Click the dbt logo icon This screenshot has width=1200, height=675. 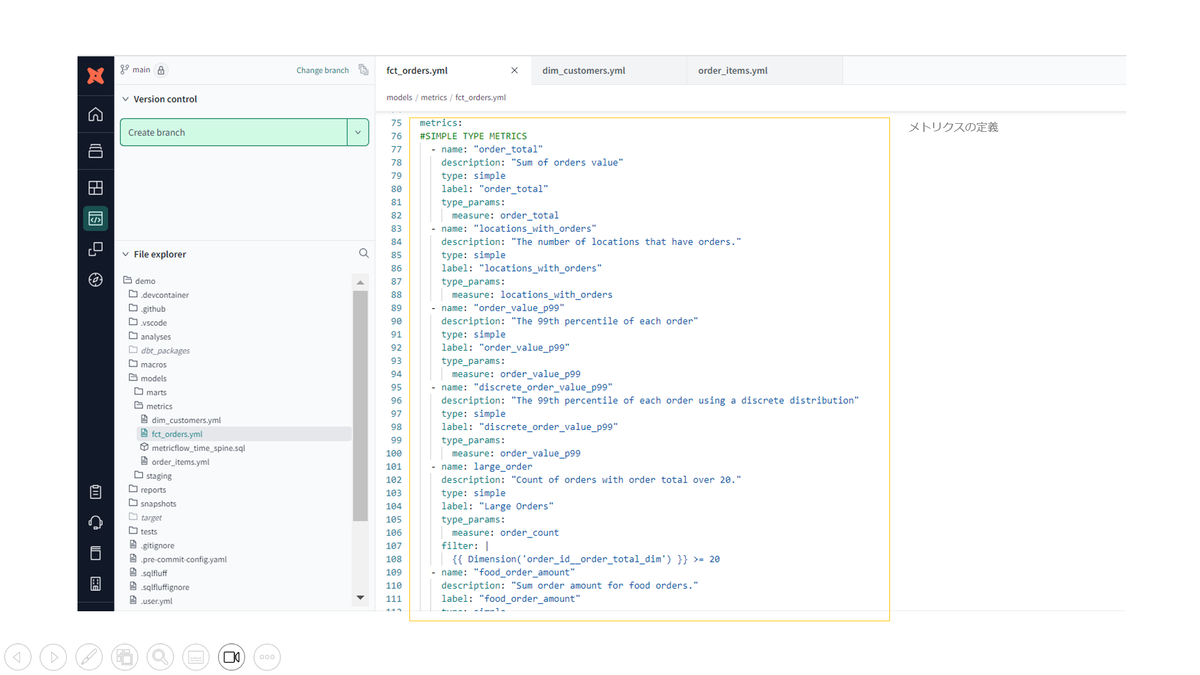(x=95, y=75)
